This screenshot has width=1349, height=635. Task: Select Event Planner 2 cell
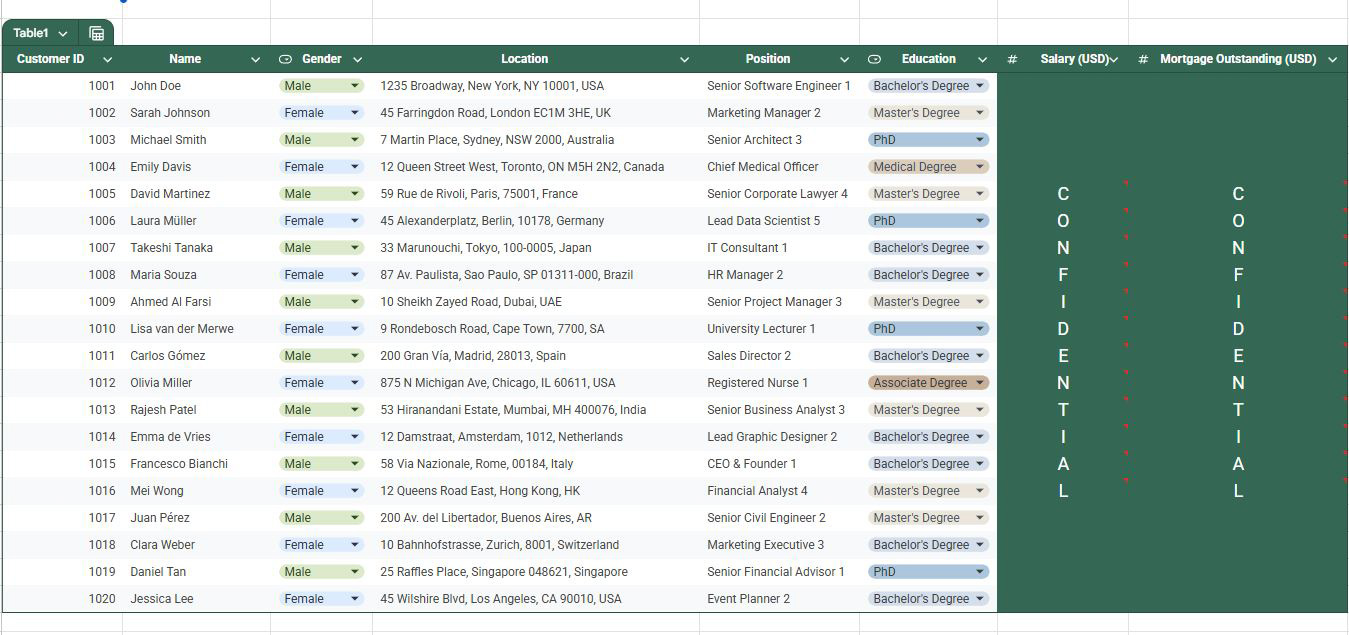click(779, 599)
